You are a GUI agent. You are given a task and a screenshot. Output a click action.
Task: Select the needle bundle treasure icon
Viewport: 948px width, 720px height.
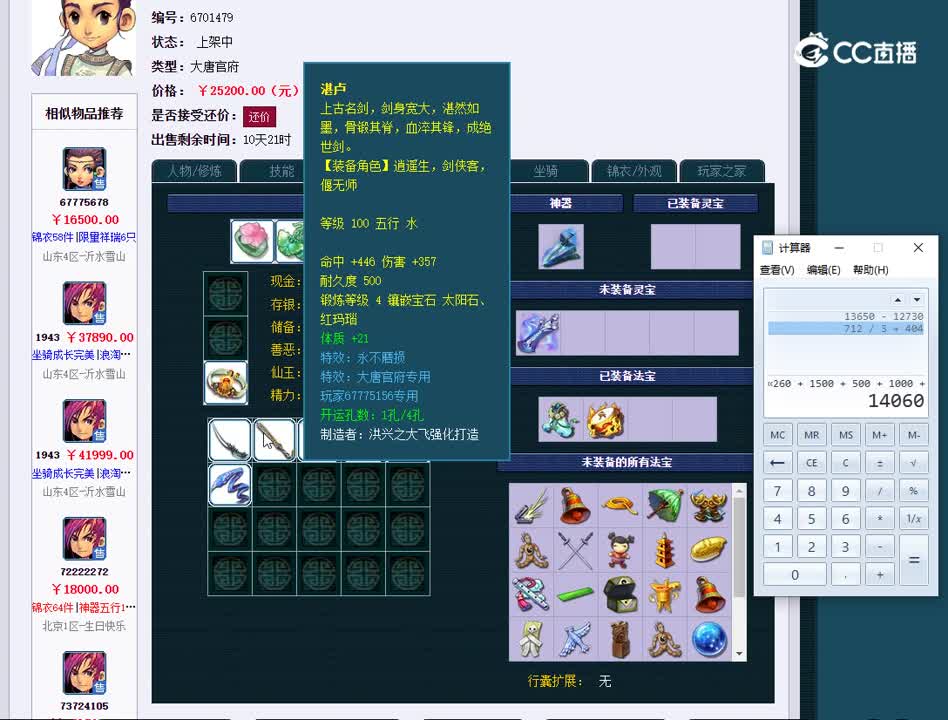(x=531, y=505)
